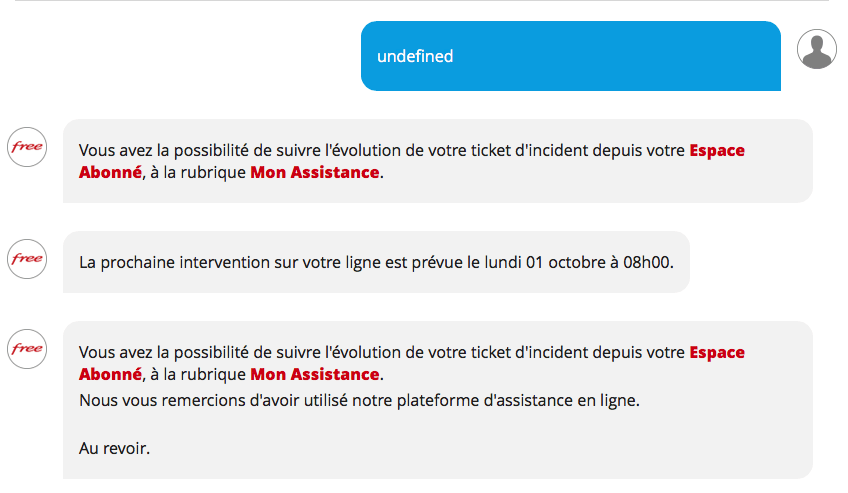Click the Free logo beside the first reply
Viewport: 848px width, 493px height.
pos(27,147)
